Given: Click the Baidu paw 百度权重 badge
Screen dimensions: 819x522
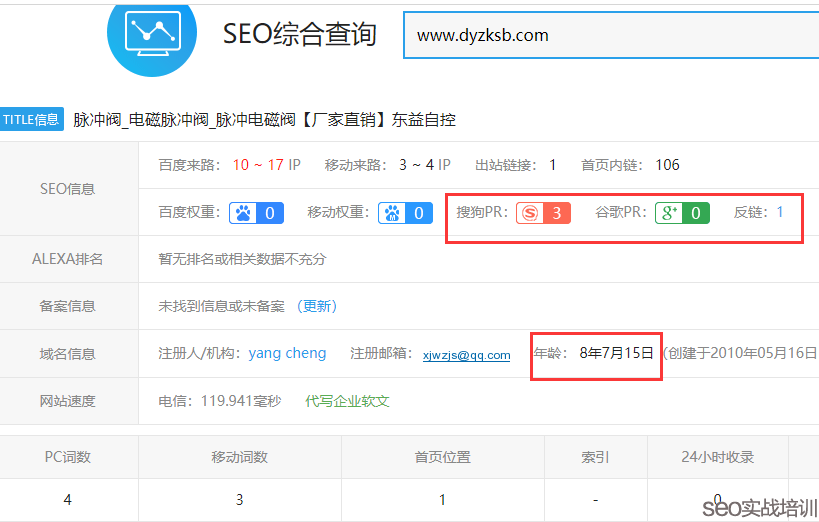Looking at the screenshot, I should tap(256, 213).
